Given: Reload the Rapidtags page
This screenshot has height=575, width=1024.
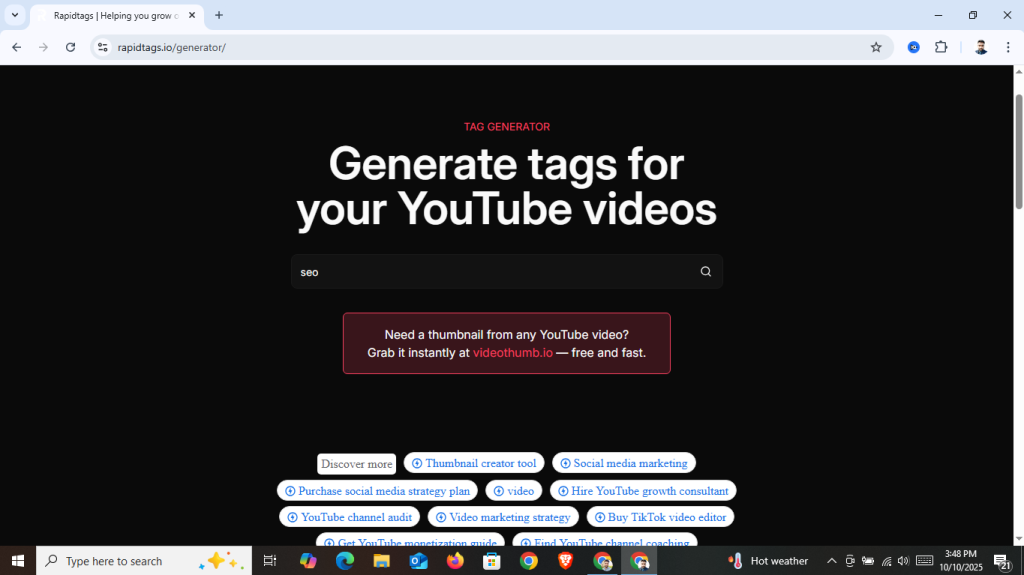Looking at the screenshot, I should click(x=70, y=47).
